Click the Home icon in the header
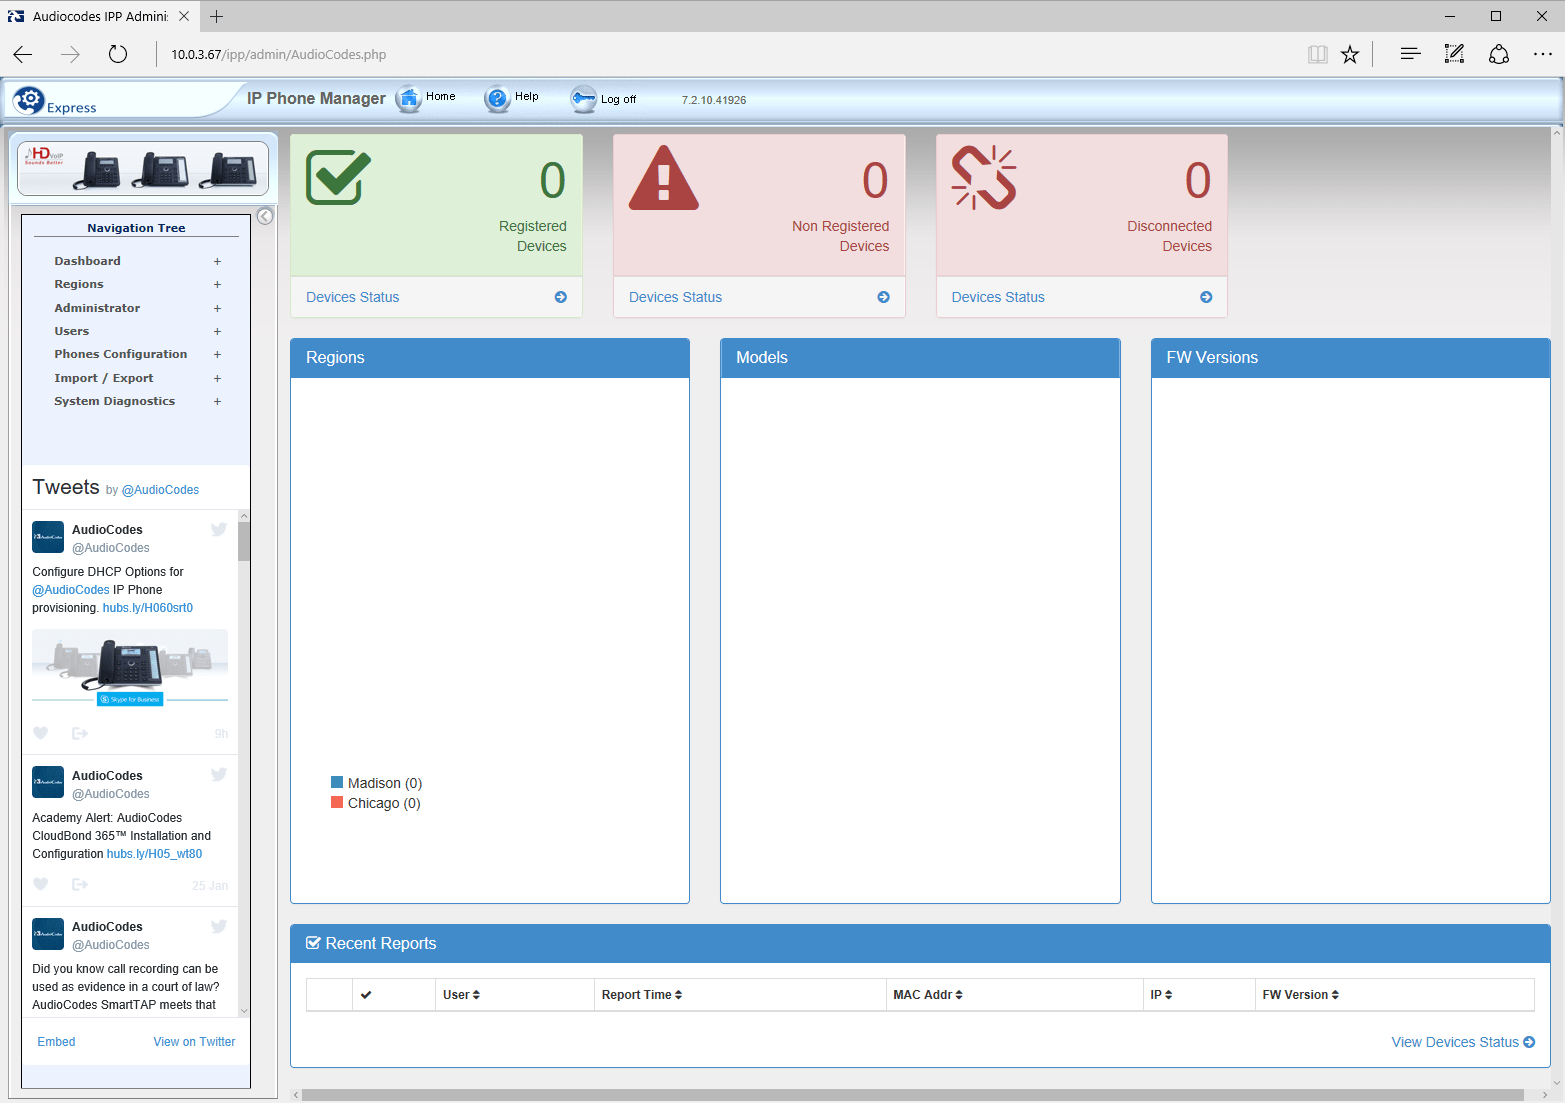 [x=410, y=98]
